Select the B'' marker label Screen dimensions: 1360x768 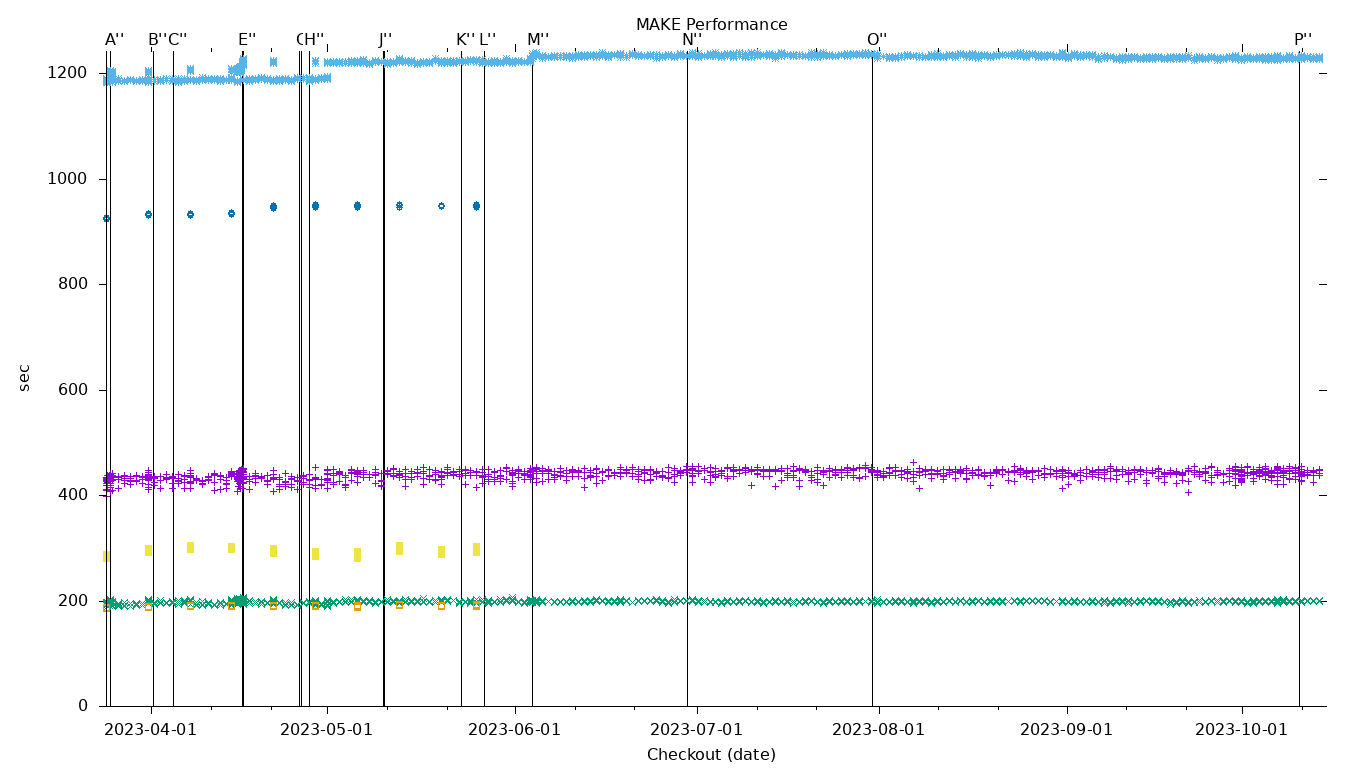pyautogui.click(x=157, y=40)
